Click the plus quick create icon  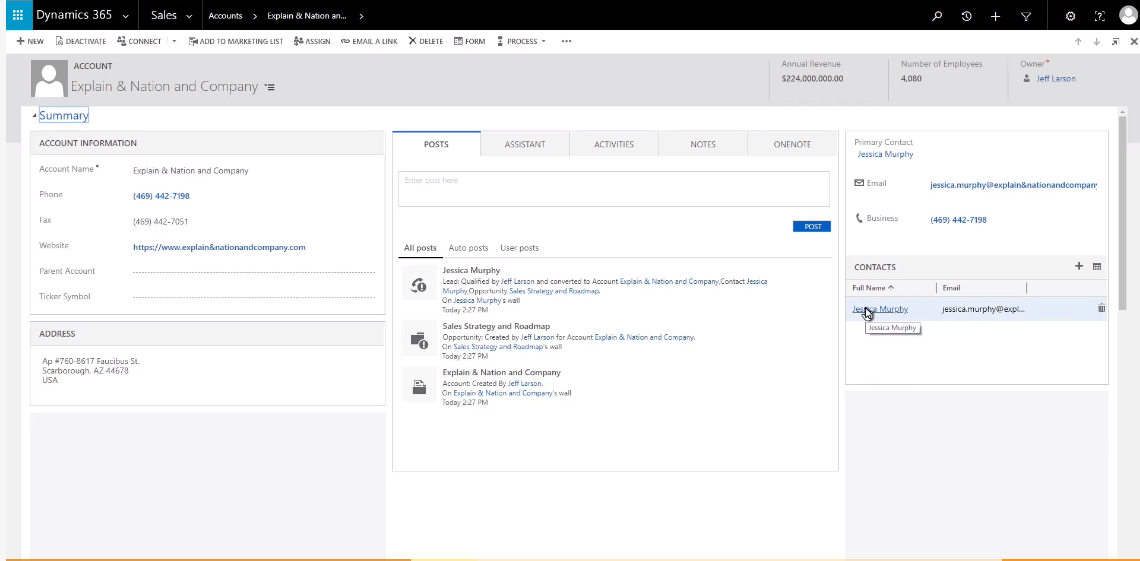coord(995,16)
